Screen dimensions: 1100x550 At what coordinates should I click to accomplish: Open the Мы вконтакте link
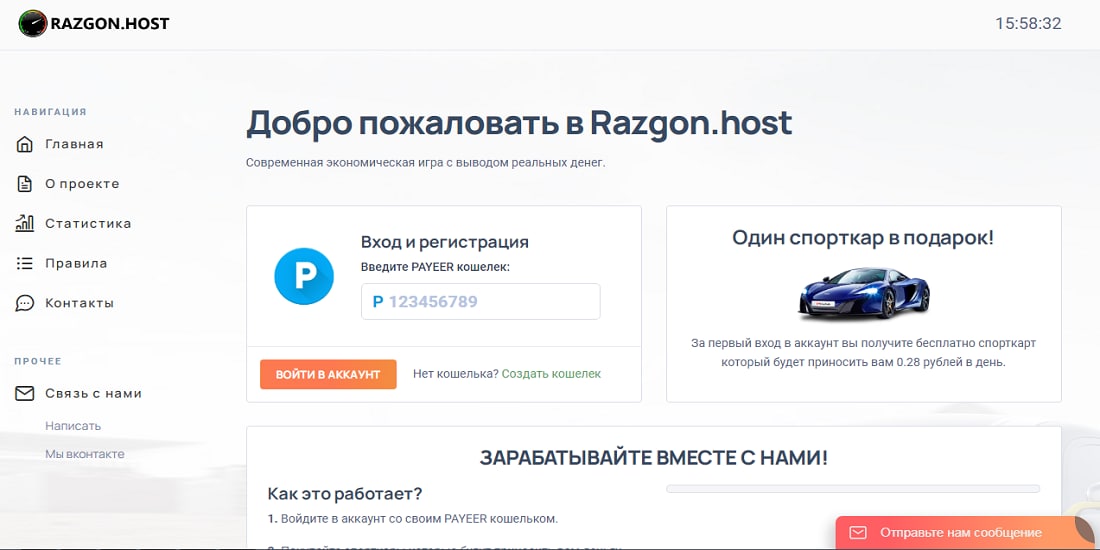(85, 454)
